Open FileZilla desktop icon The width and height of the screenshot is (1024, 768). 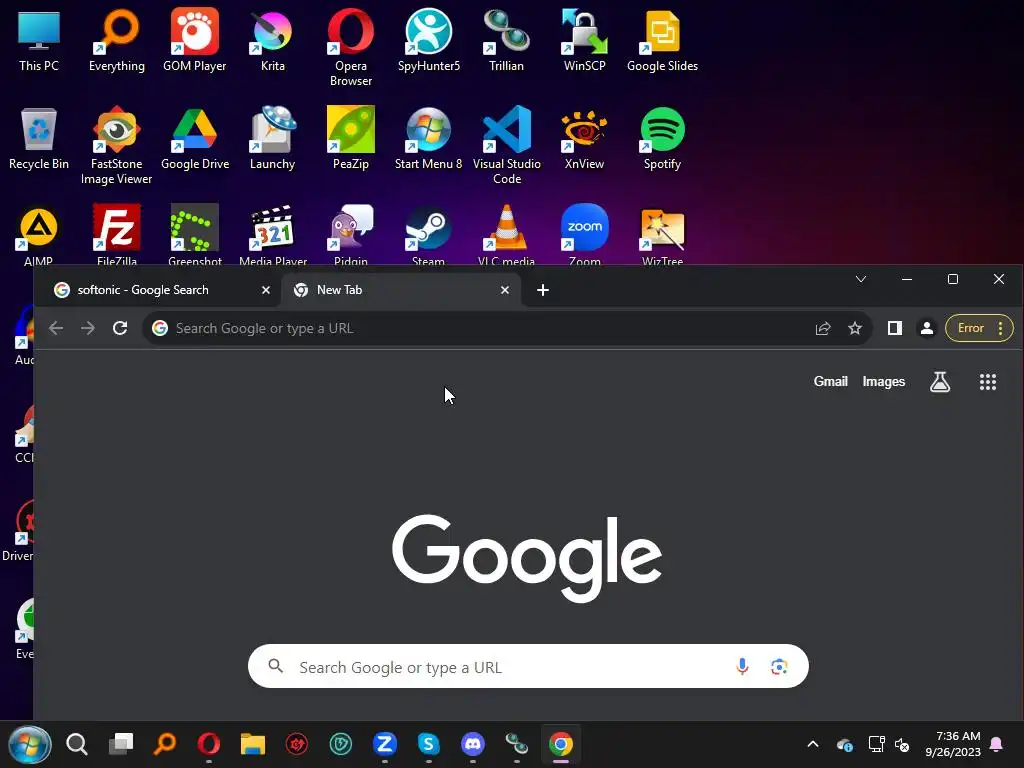[x=117, y=234]
